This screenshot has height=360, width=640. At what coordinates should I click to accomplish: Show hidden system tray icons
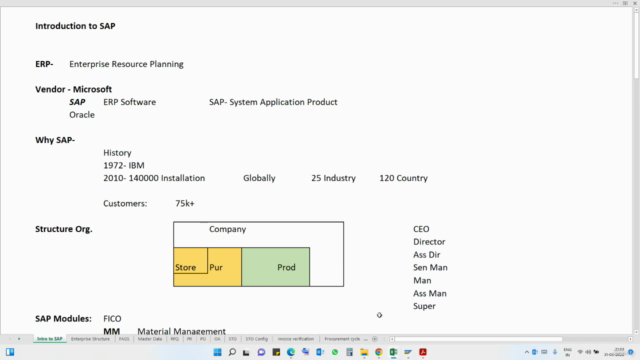tap(527, 352)
